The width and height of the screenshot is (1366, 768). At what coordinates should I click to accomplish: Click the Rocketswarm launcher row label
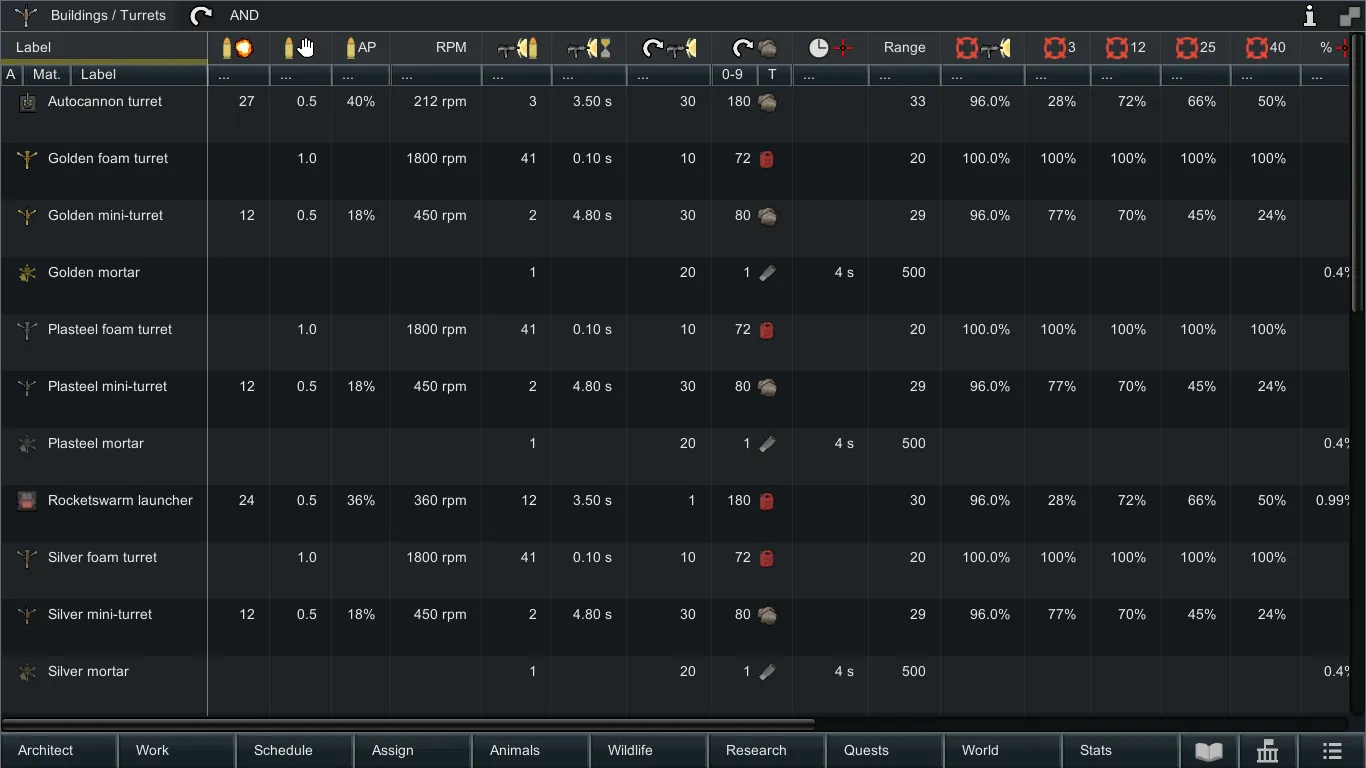tap(120, 501)
